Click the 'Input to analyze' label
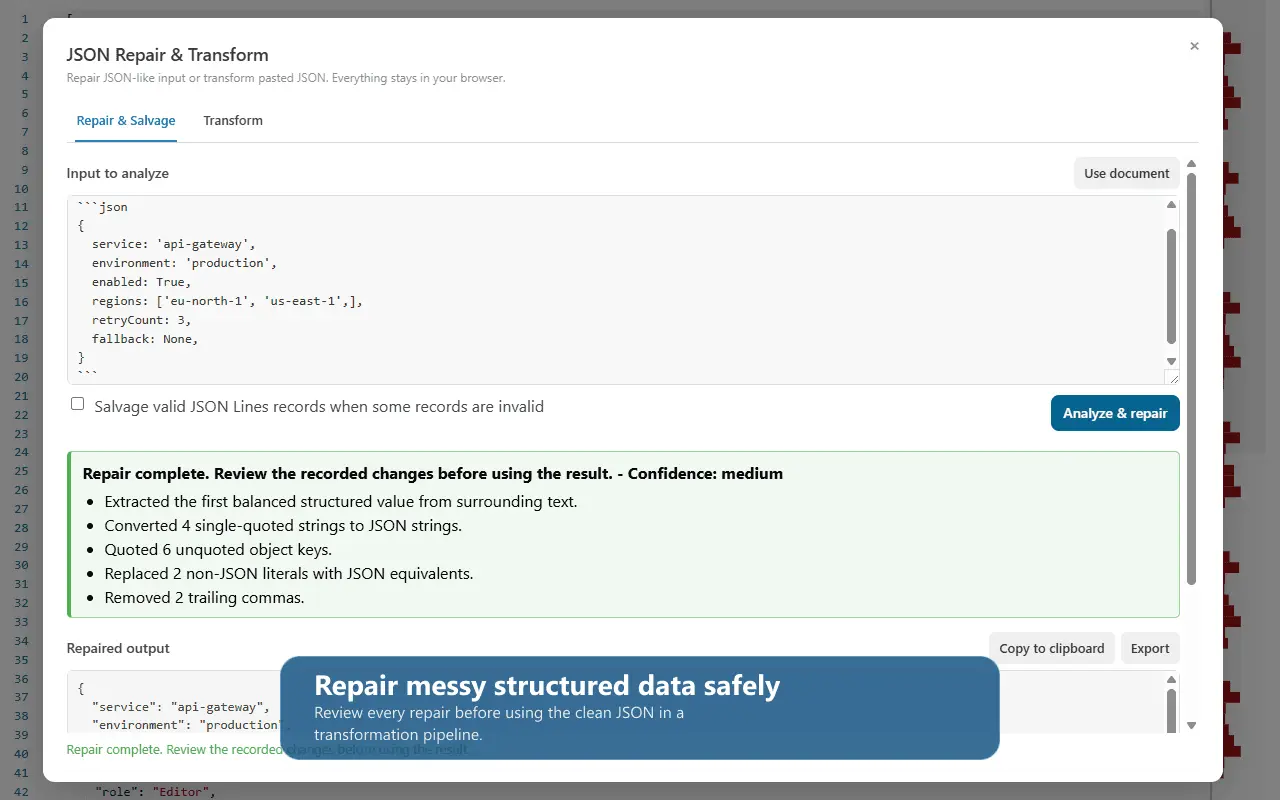1280x800 pixels. (118, 173)
